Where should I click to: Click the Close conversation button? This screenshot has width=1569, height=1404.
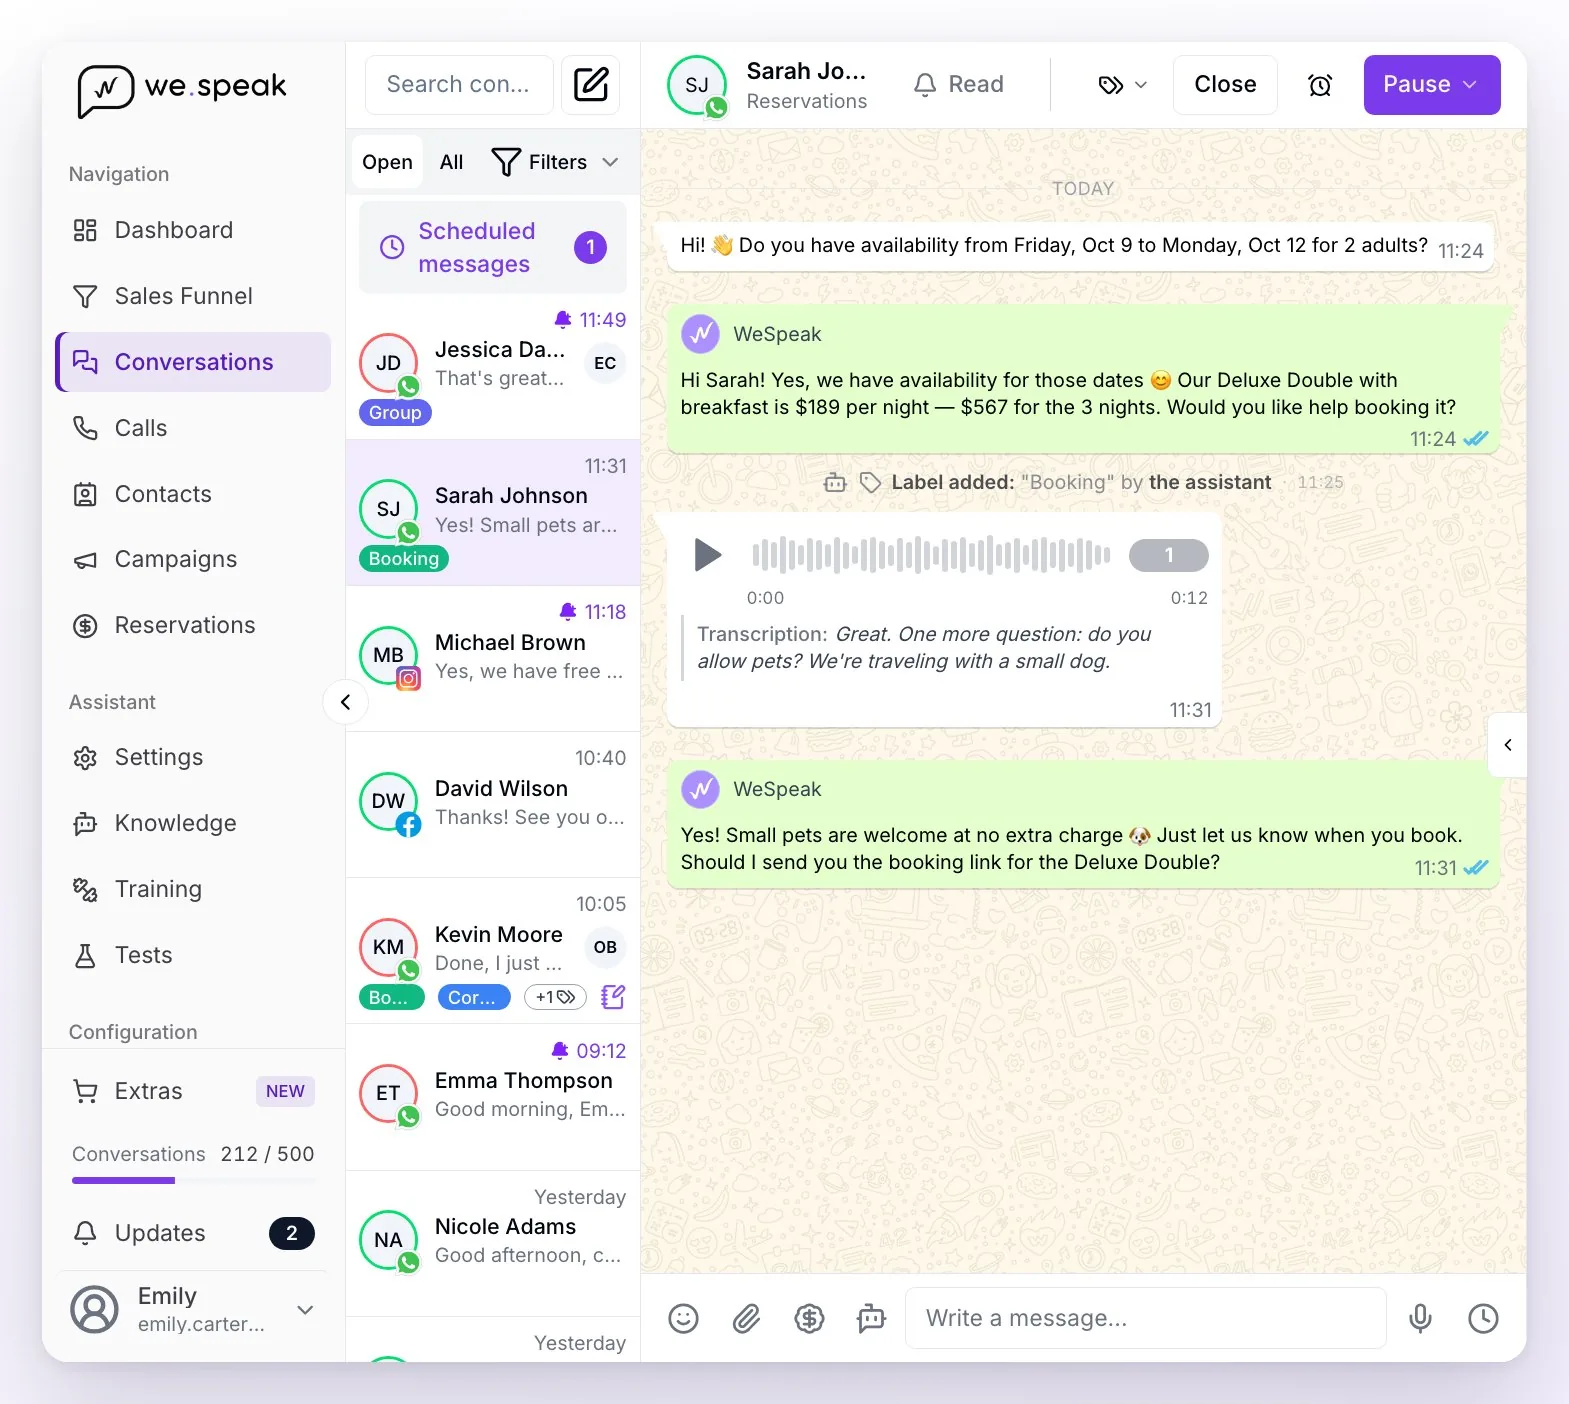tap(1225, 85)
